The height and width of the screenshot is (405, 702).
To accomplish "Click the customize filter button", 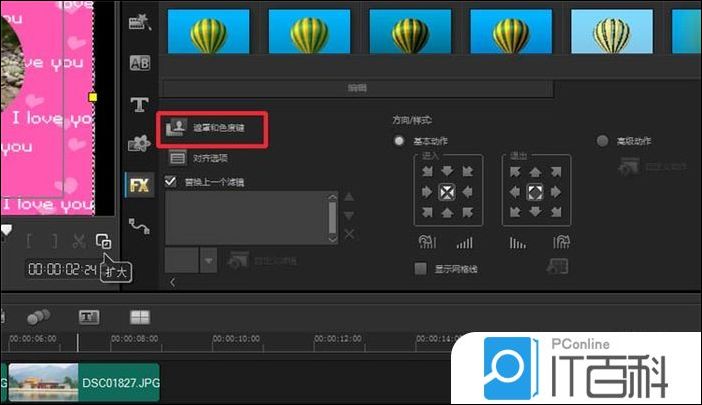I will click(x=262, y=261).
